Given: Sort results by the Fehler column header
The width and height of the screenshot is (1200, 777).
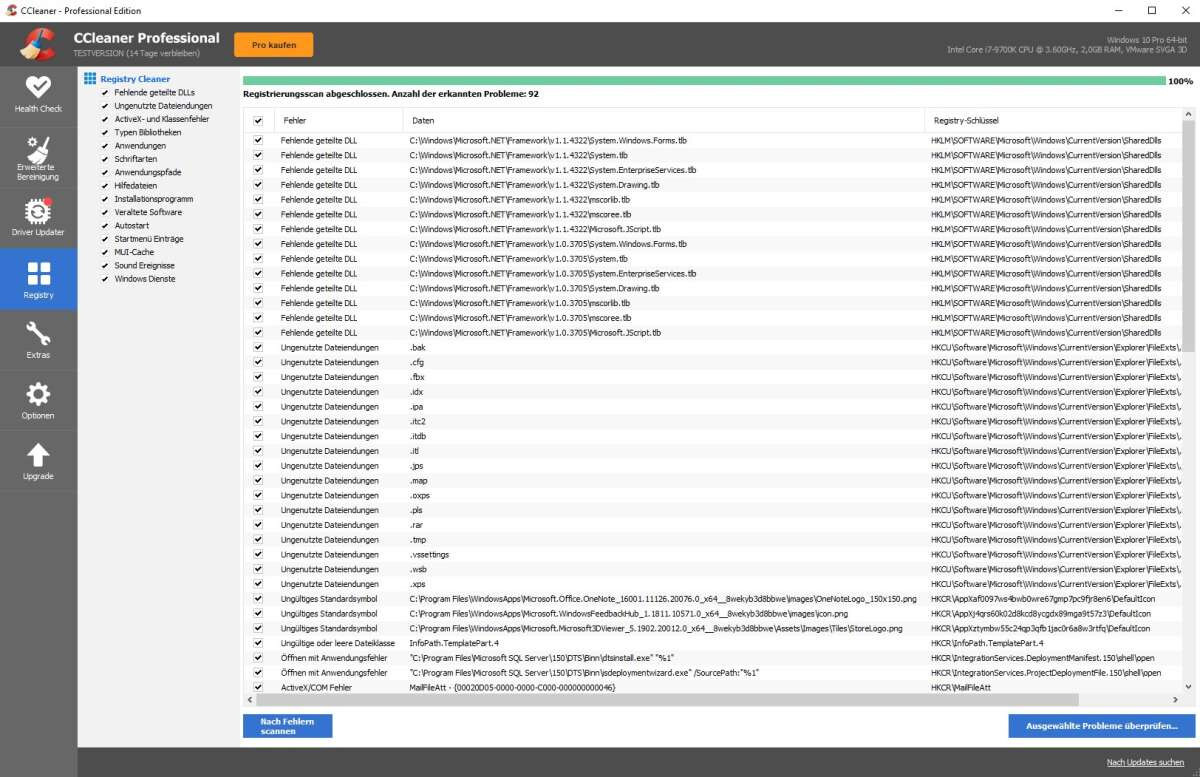Looking at the screenshot, I should coord(294,119).
